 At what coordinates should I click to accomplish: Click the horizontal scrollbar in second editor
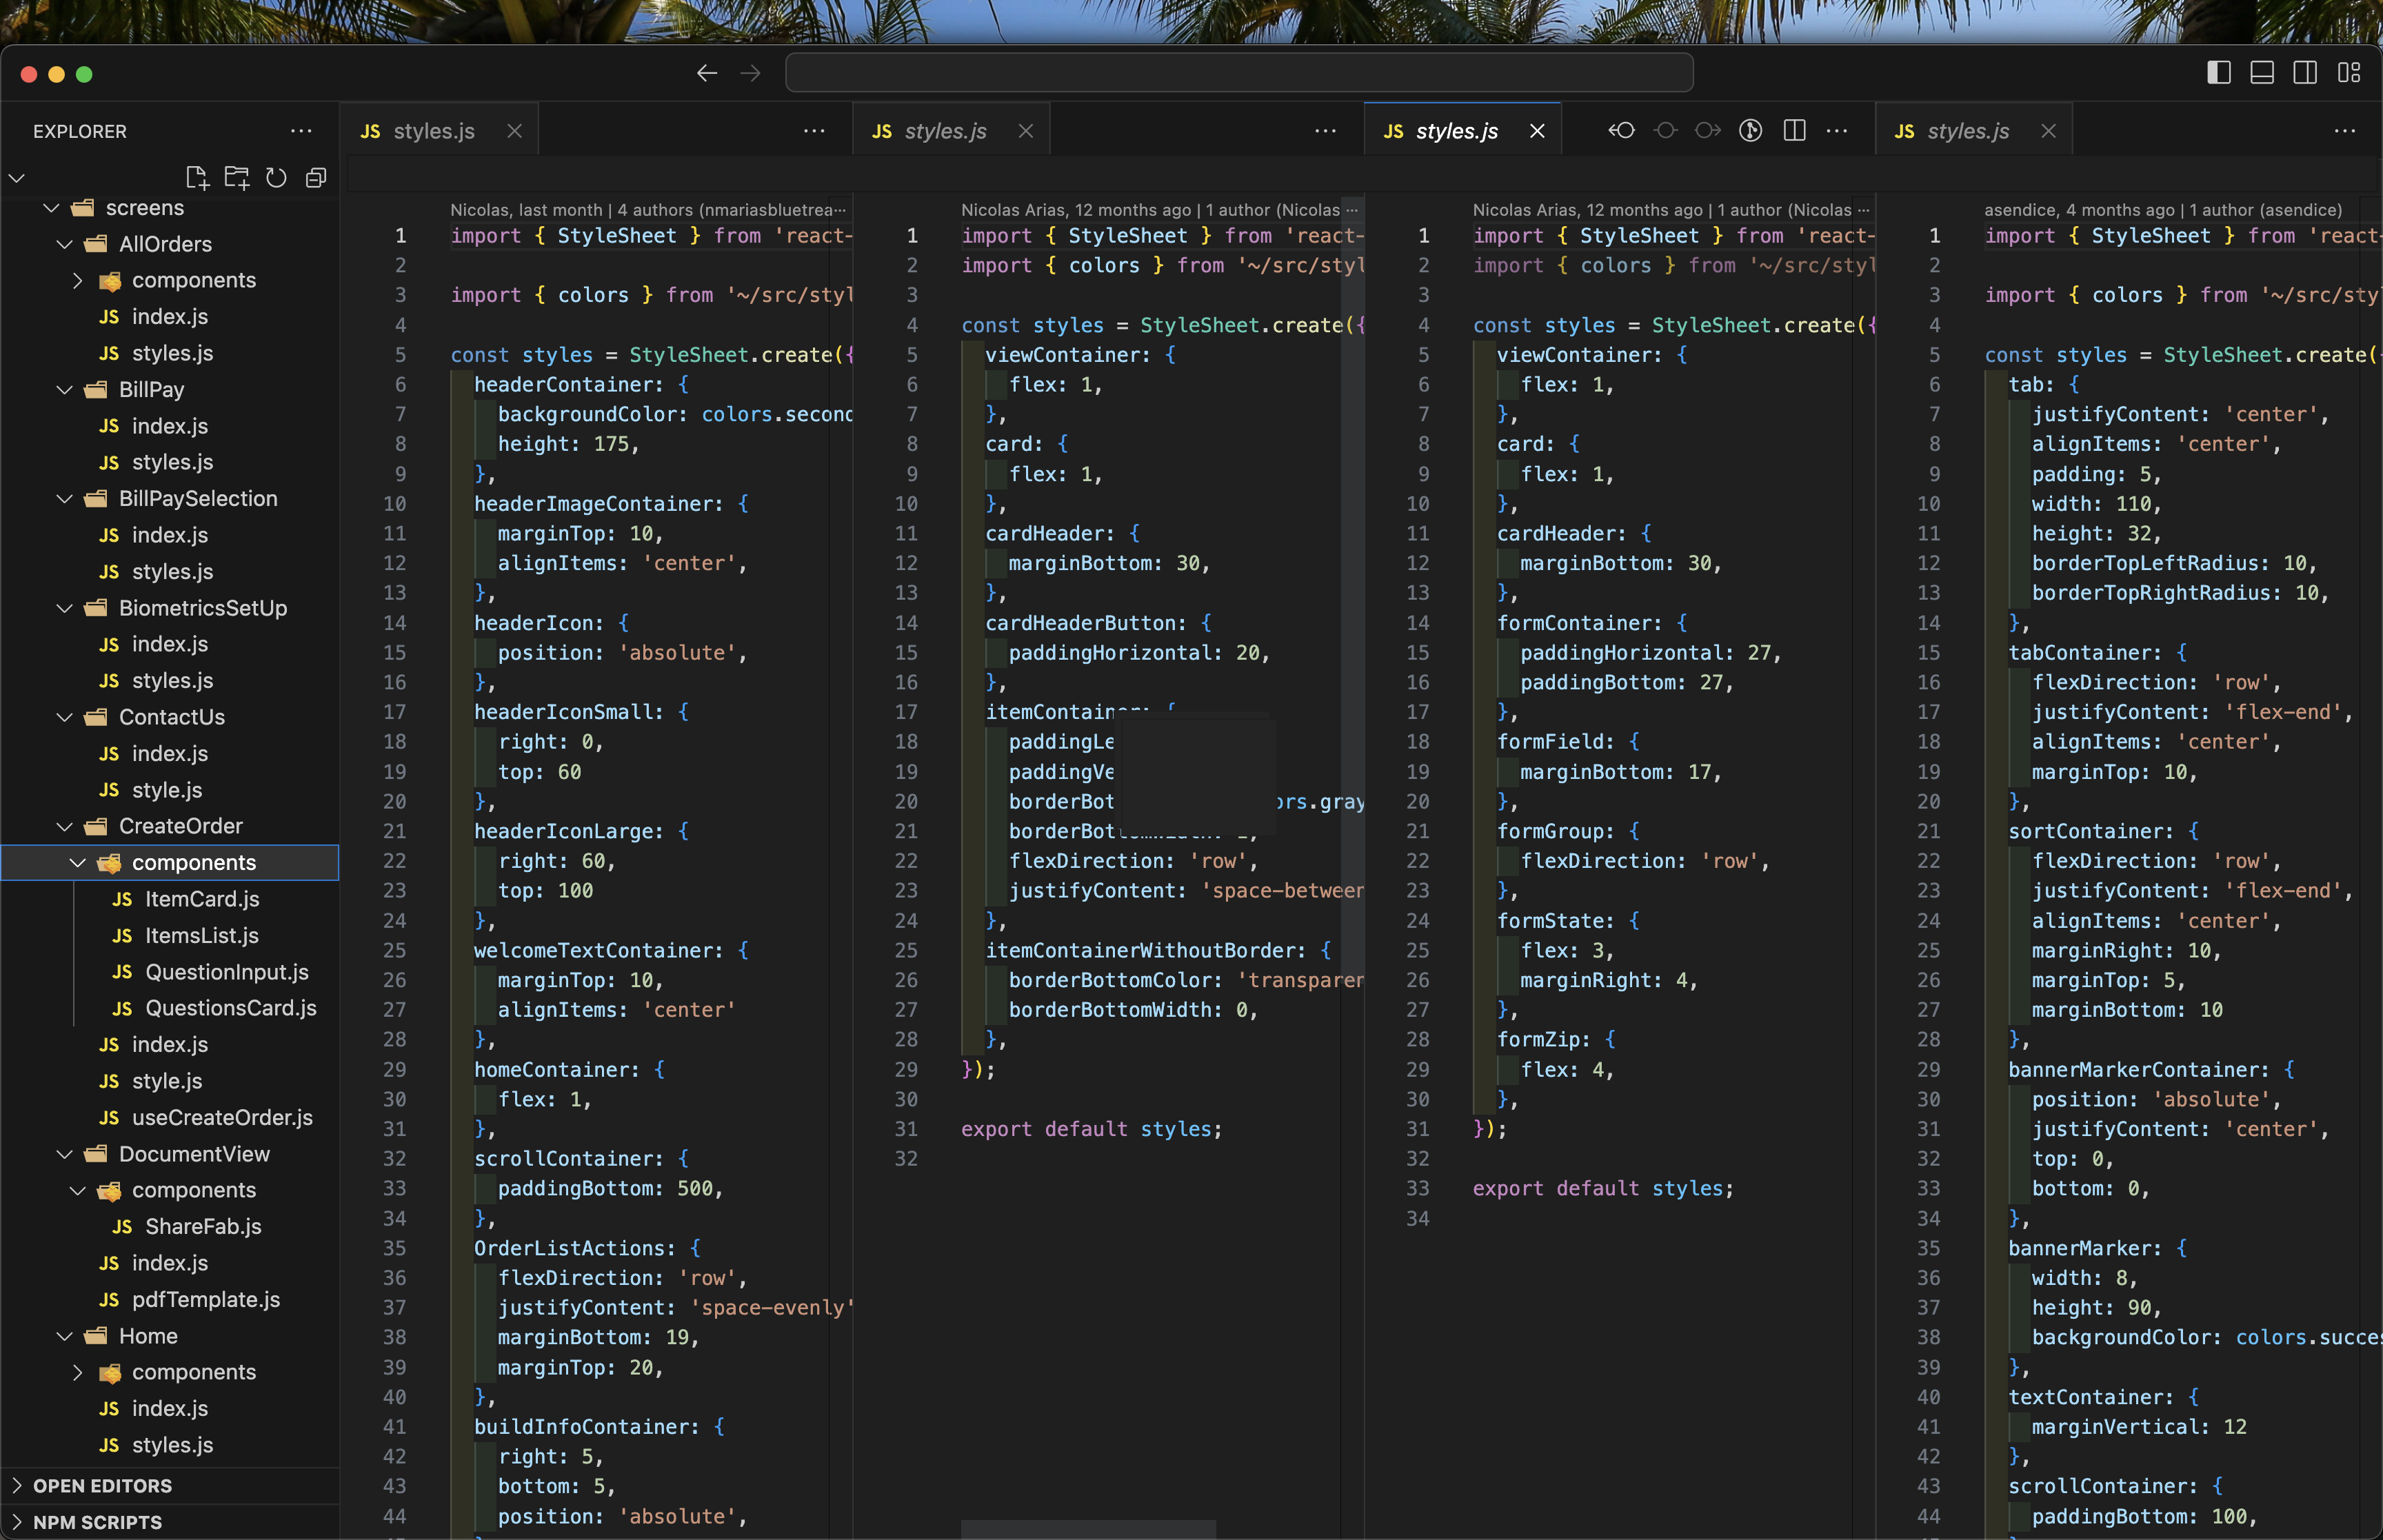click(1088, 1529)
